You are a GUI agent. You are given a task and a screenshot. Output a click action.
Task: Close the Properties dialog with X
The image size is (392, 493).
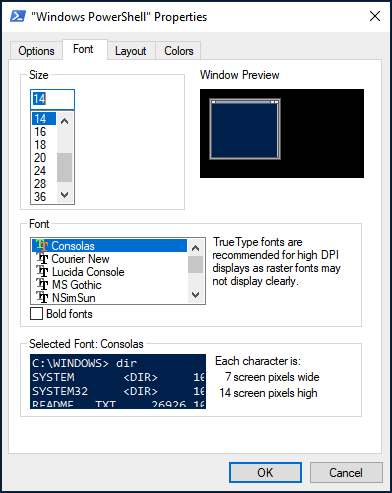point(375,16)
